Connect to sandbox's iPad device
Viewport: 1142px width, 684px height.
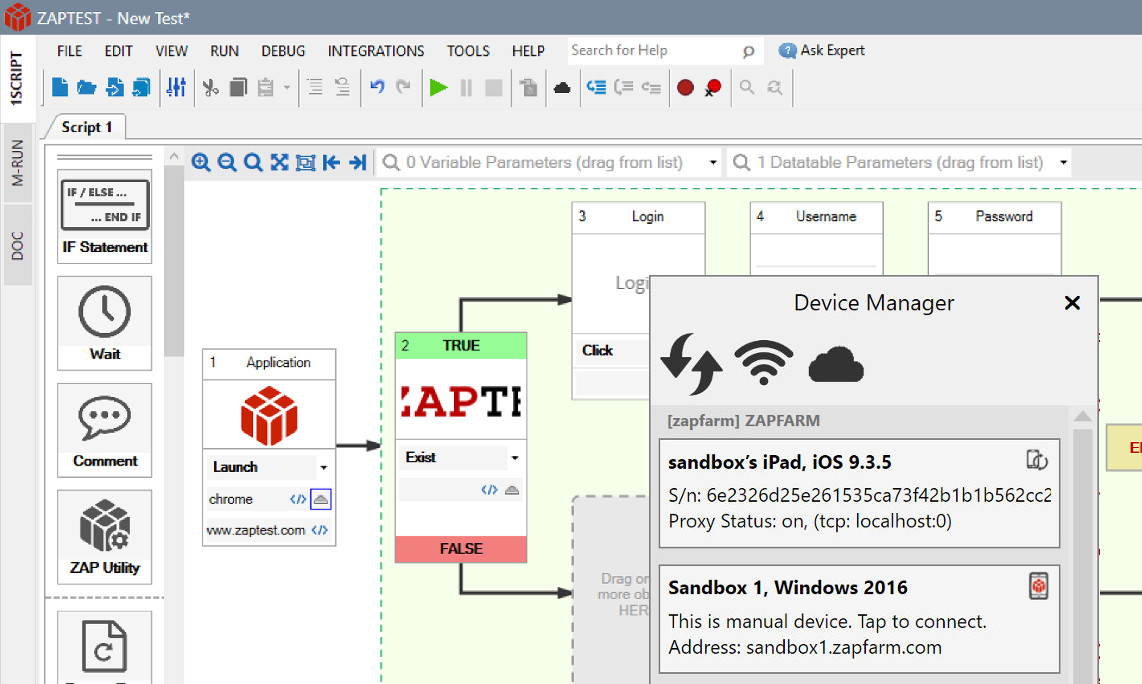(859, 492)
